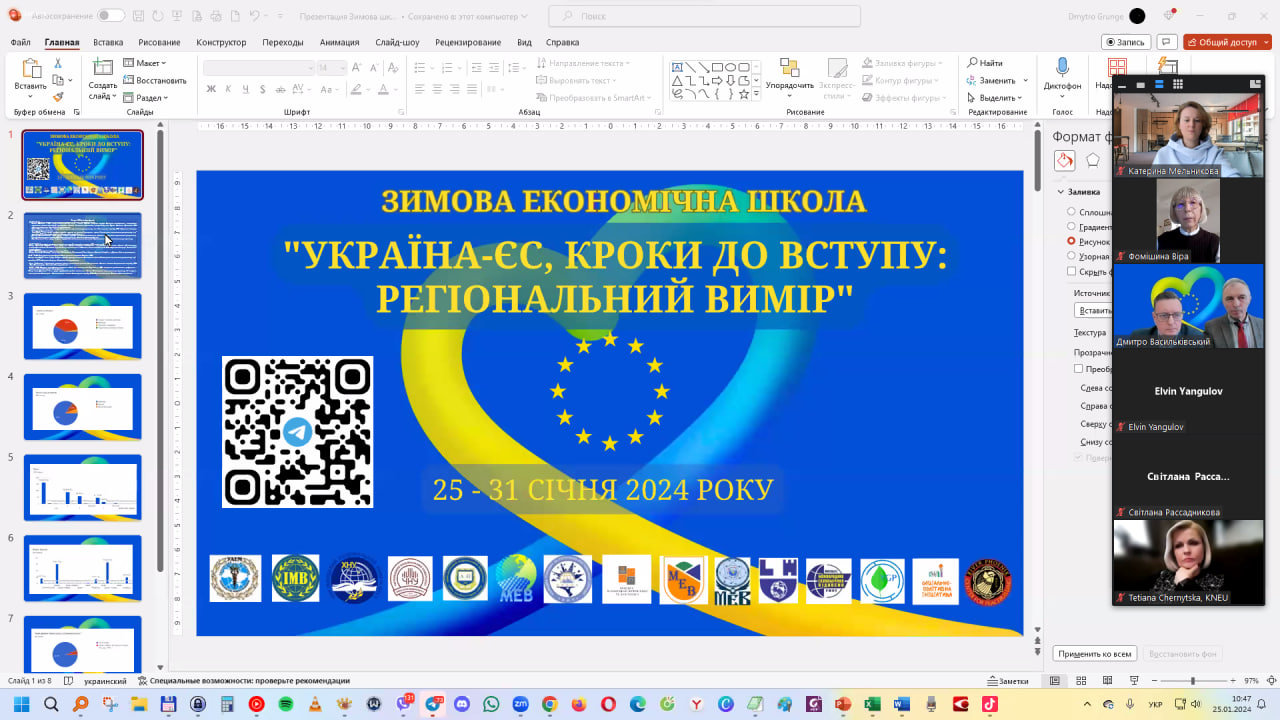Click the Italic (К) button
This screenshot has width=1280, height=720.
pyautogui.click(x=228, y=89)
